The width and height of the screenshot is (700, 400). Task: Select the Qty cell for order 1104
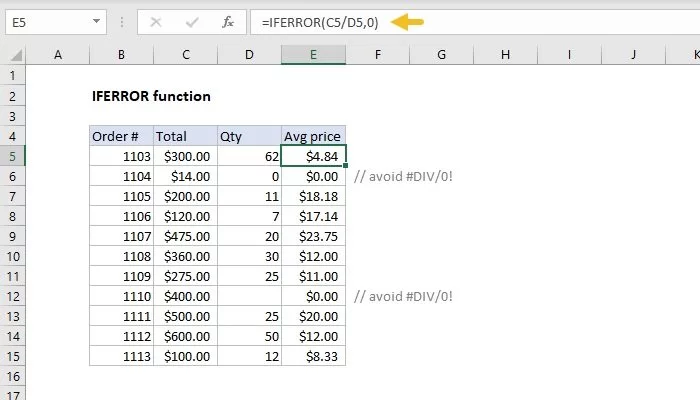(250, 176)
